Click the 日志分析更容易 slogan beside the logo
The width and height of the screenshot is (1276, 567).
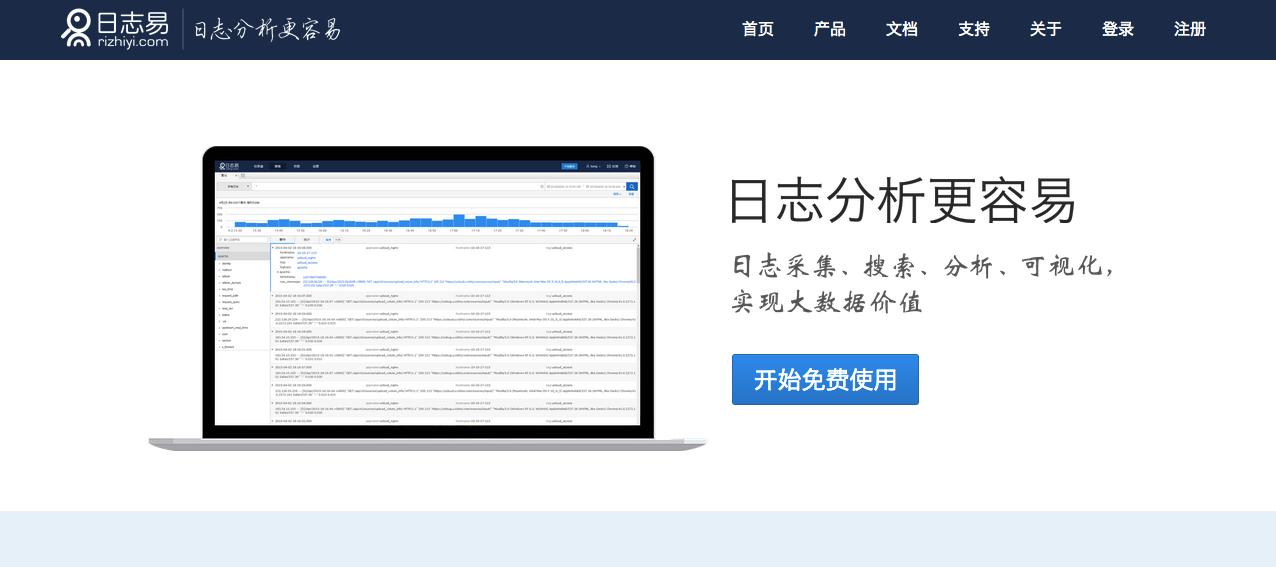point(267,29)
